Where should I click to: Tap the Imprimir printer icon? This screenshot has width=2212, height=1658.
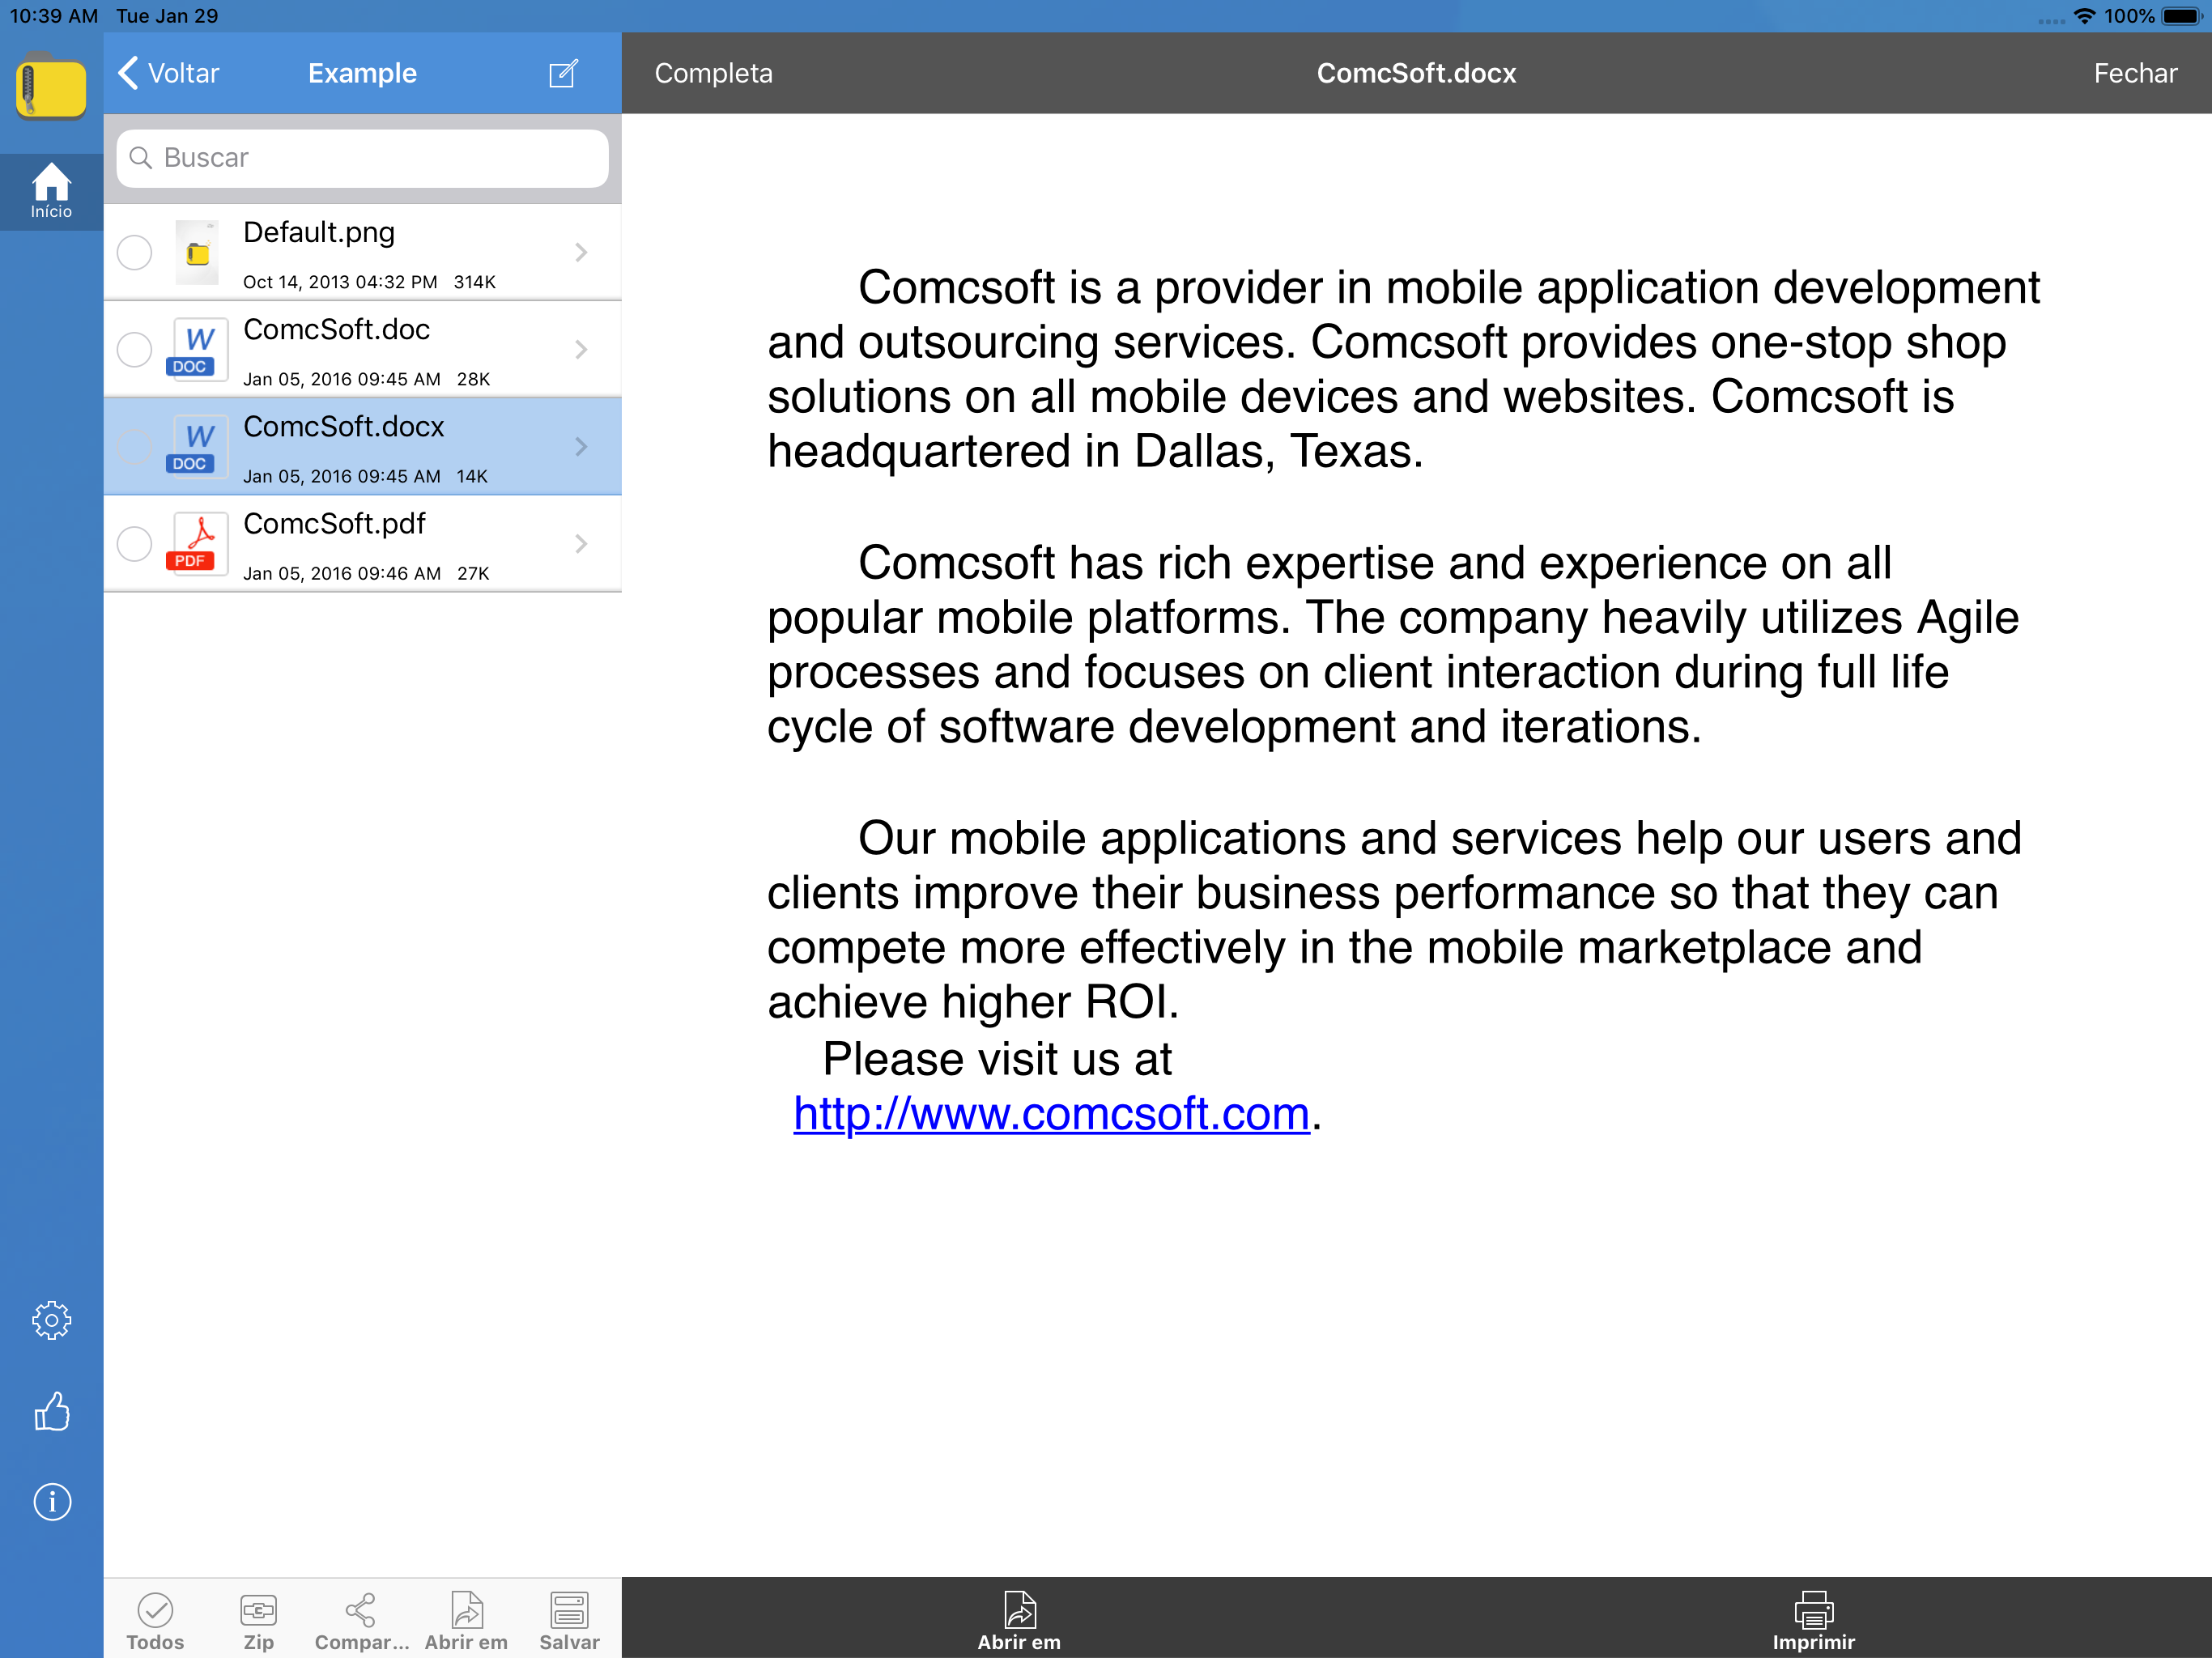pos(1812,1620)
